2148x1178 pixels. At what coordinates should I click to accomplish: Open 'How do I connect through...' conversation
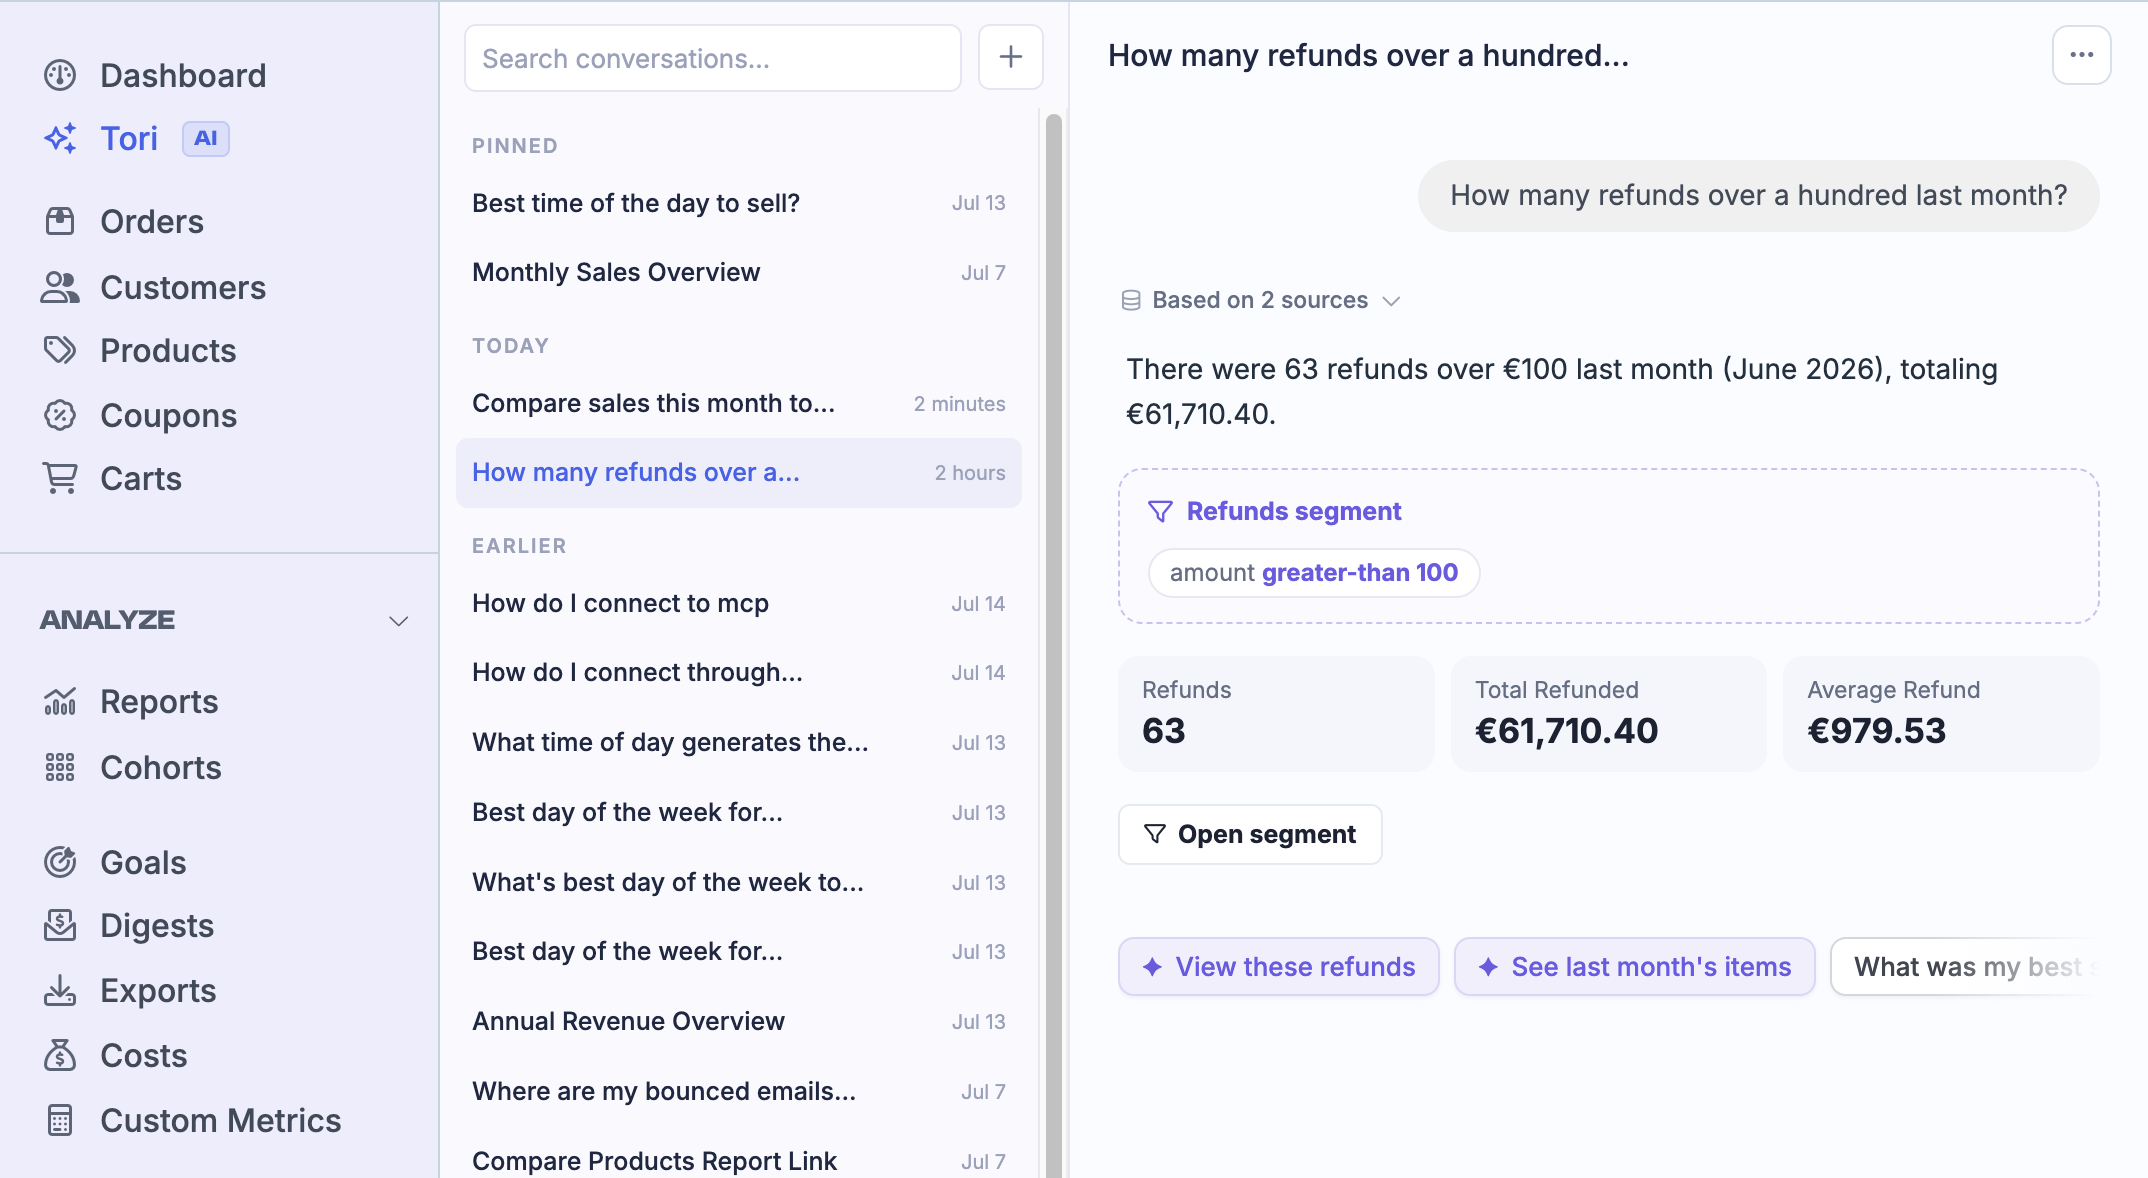tap(739, 672)
